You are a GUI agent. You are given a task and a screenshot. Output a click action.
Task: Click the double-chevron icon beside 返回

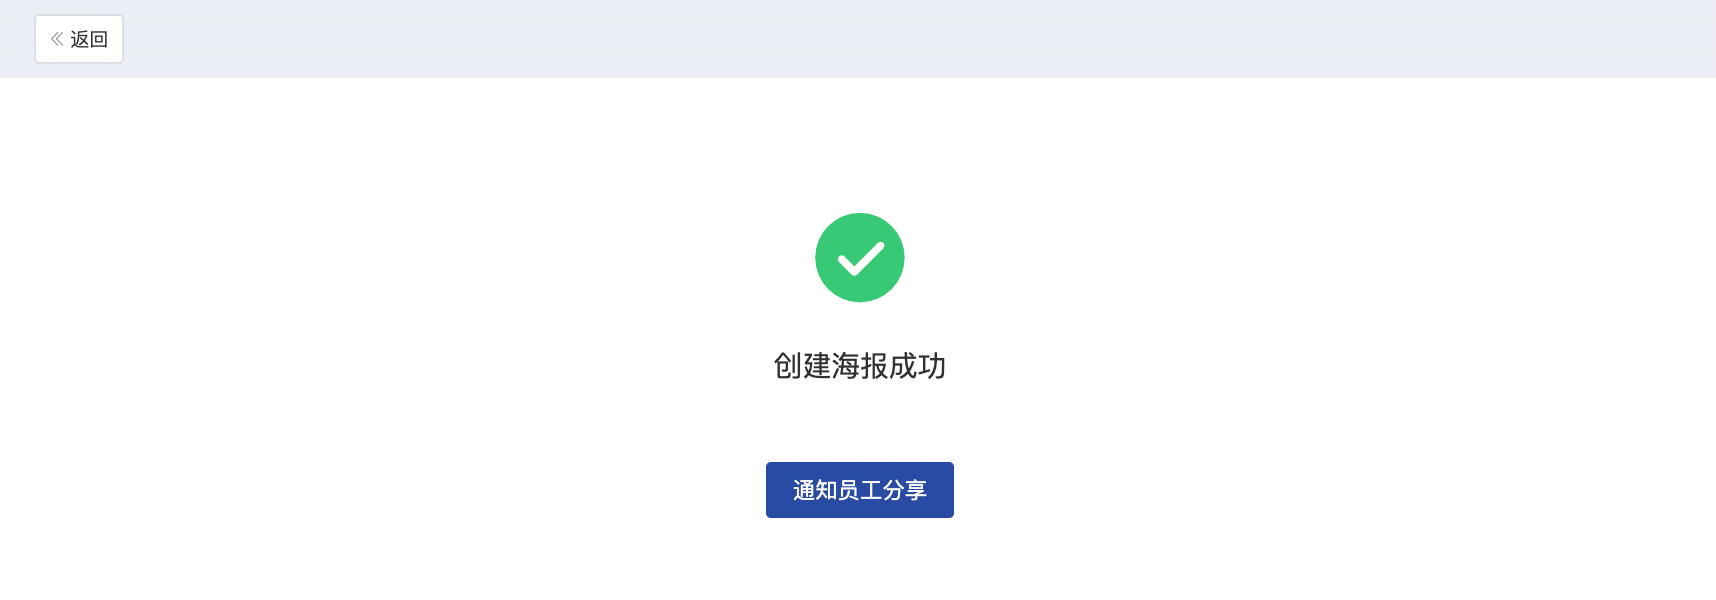[x=57, y=39]
